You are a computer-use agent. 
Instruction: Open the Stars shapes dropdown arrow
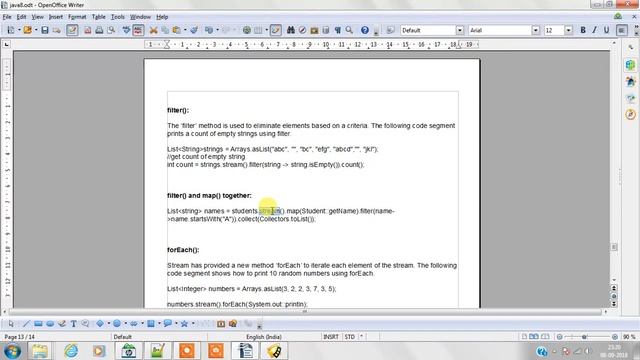[193, 324]
